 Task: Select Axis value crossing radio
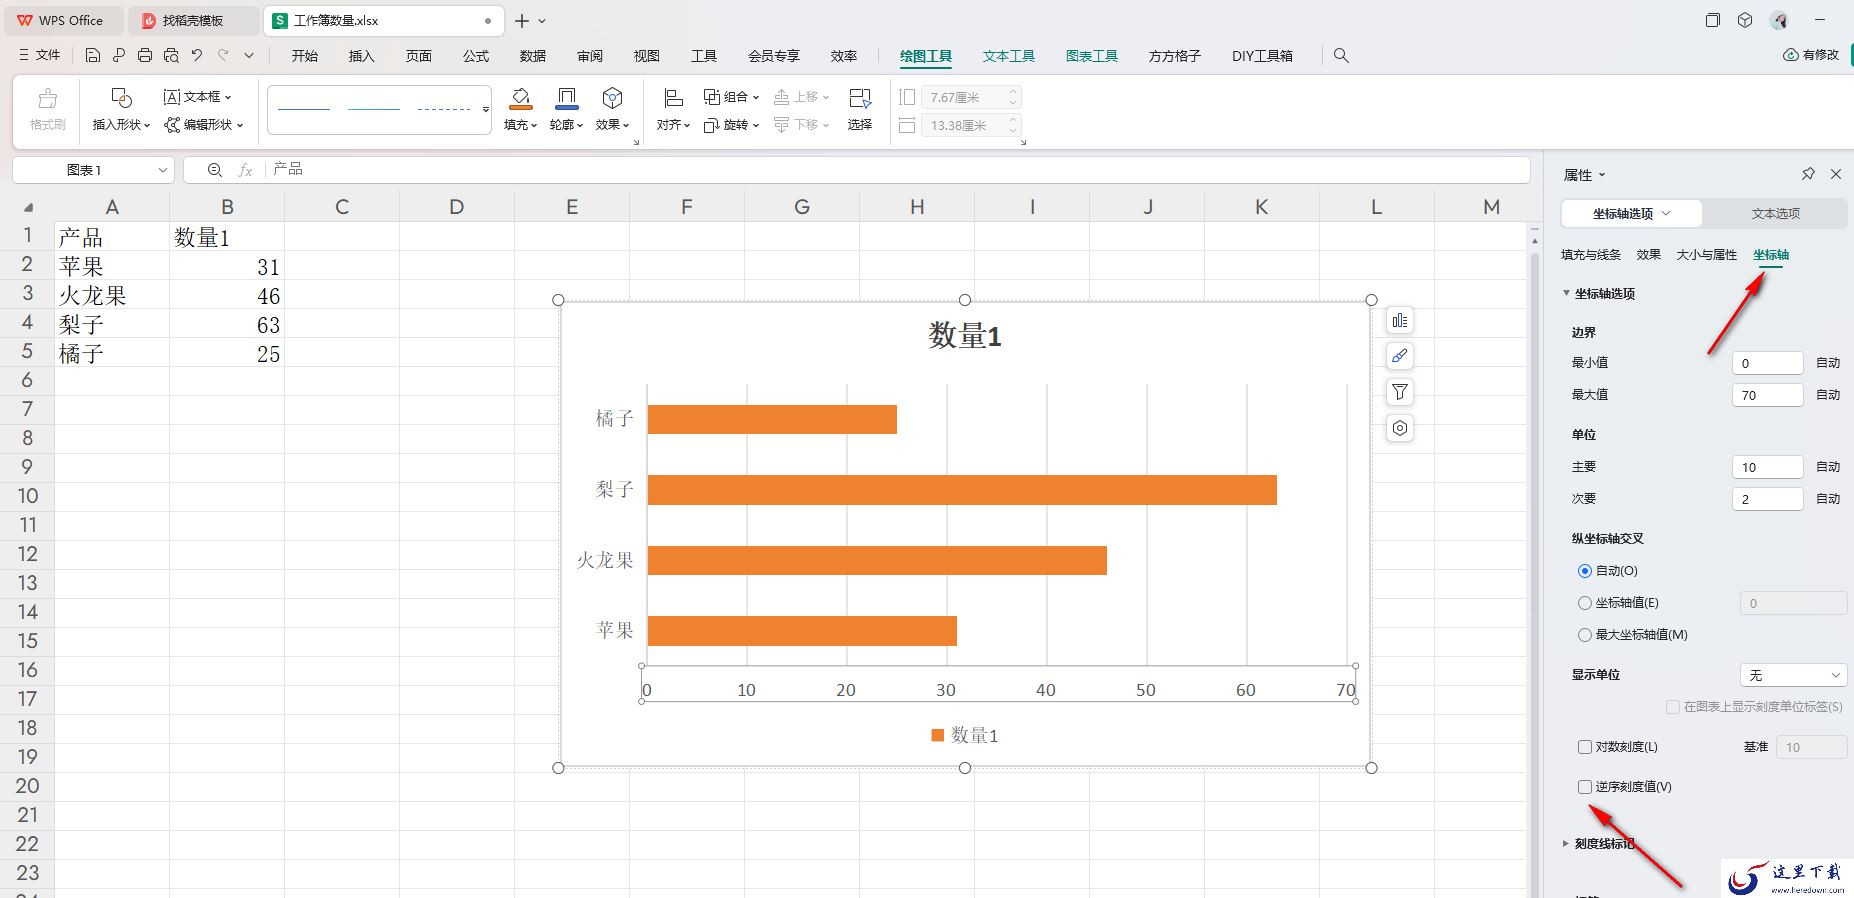coord(1584,603)
